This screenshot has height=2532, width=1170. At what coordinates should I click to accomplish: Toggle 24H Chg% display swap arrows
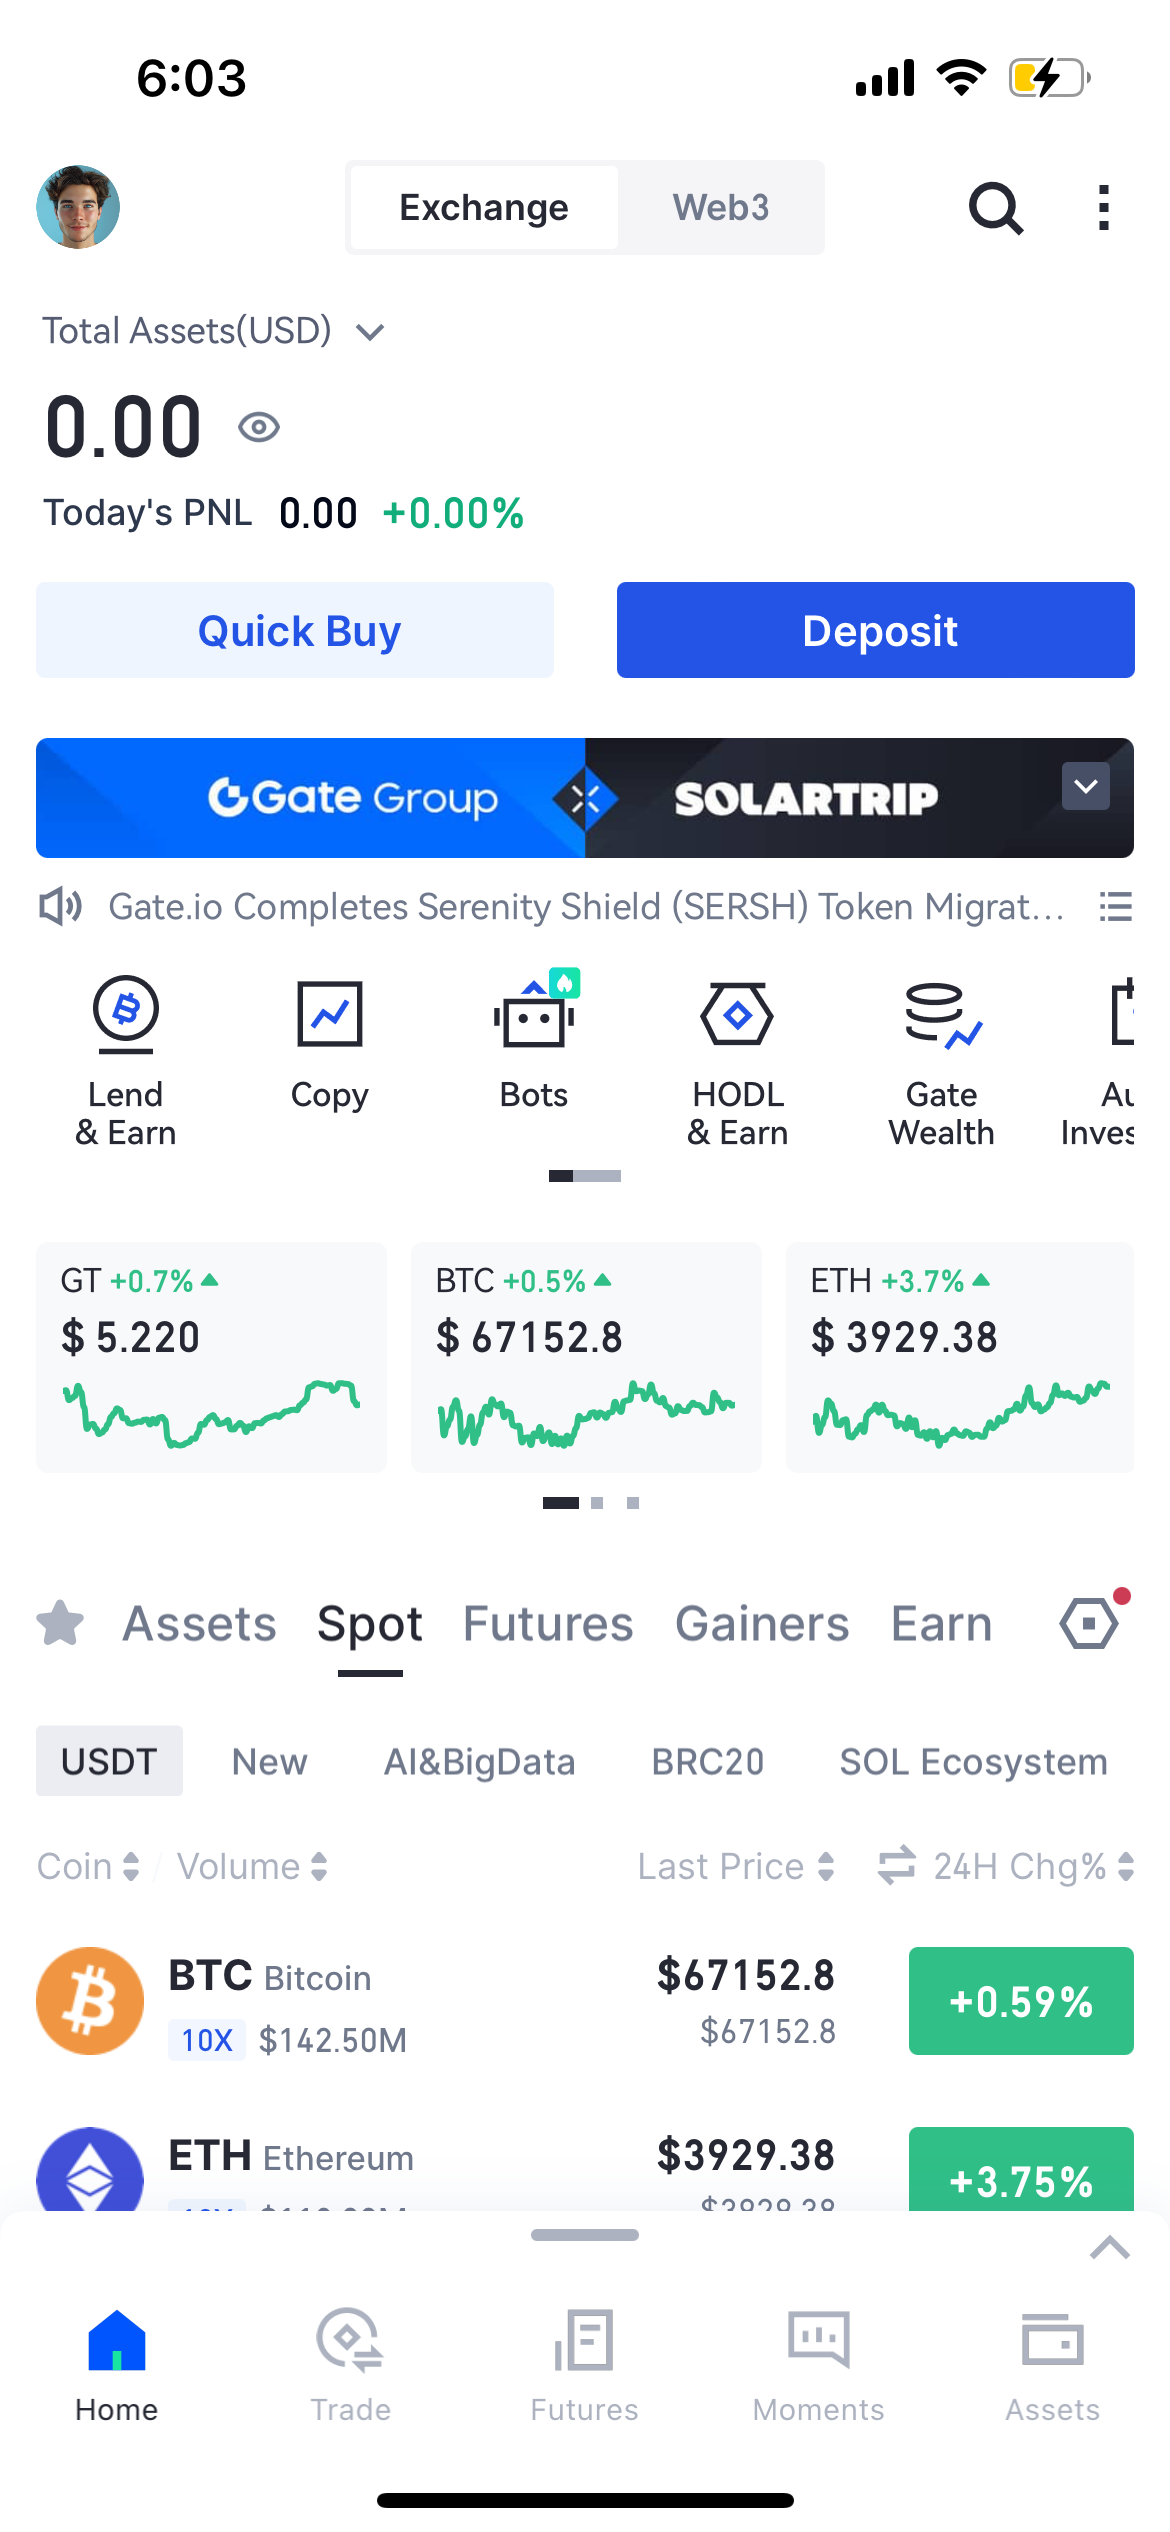pyautogui.click(x=896, y=1865)
